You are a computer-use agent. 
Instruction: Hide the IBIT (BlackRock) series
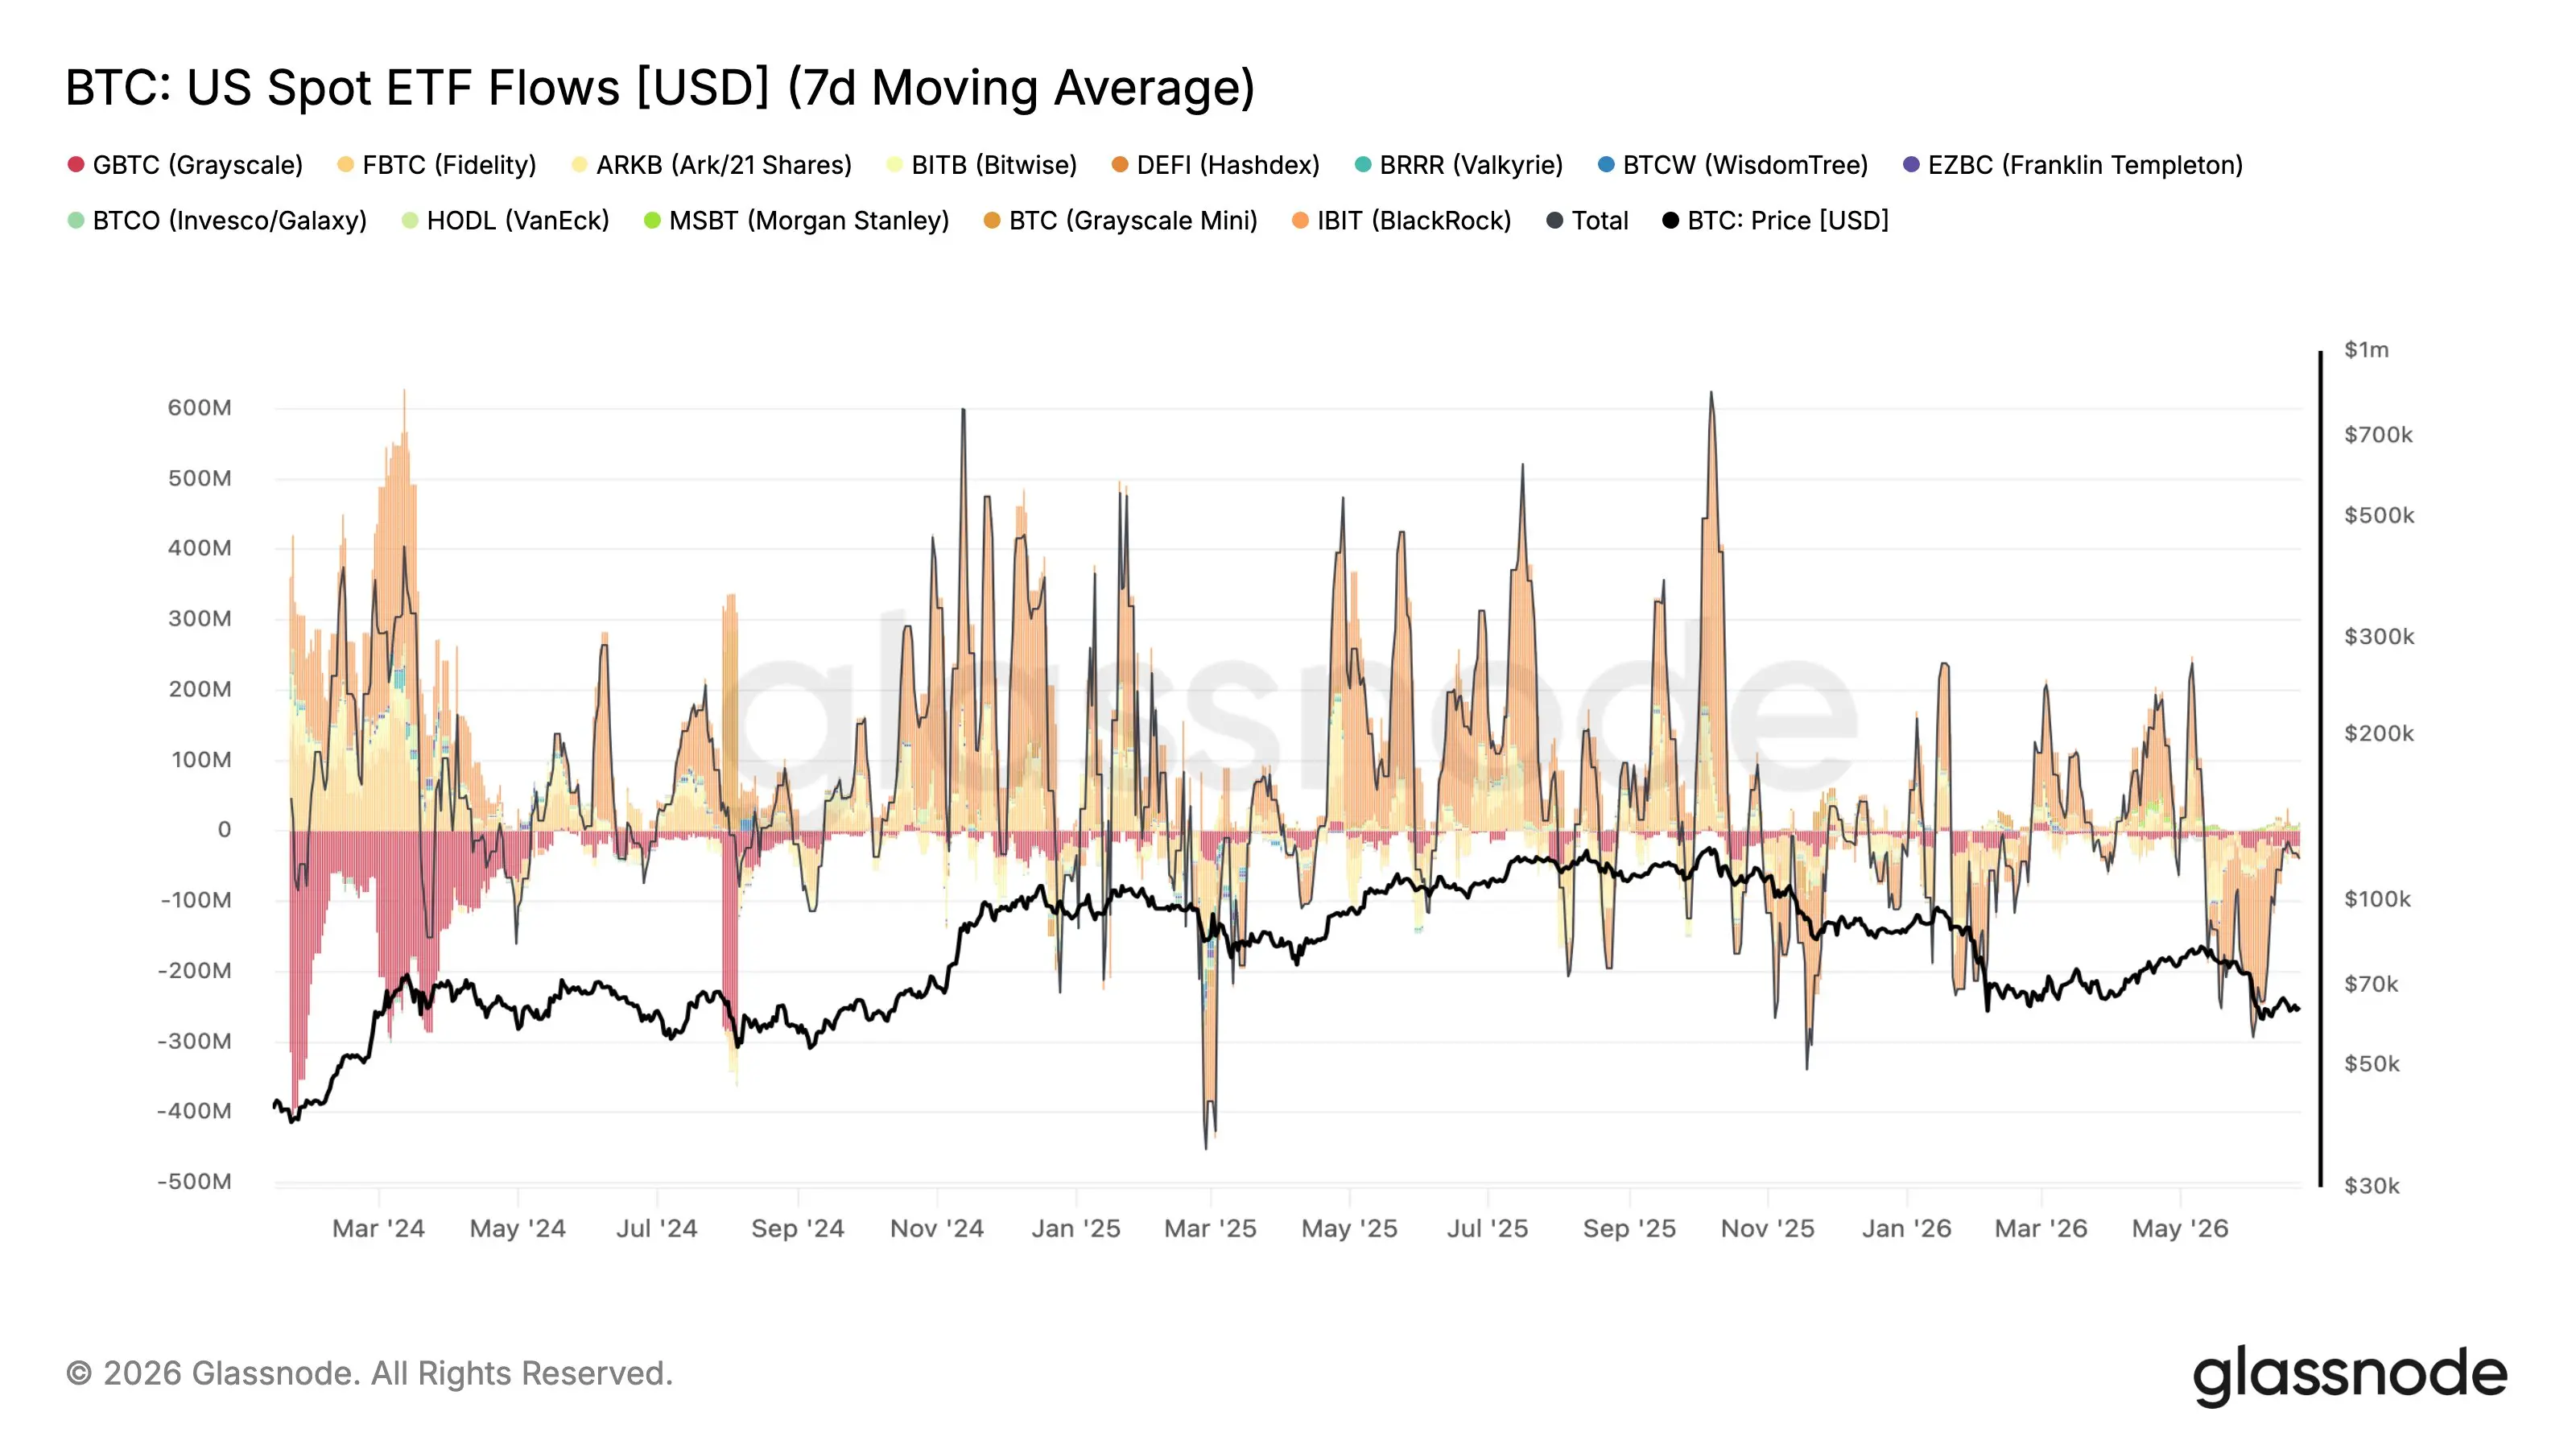click(1401, 220)
